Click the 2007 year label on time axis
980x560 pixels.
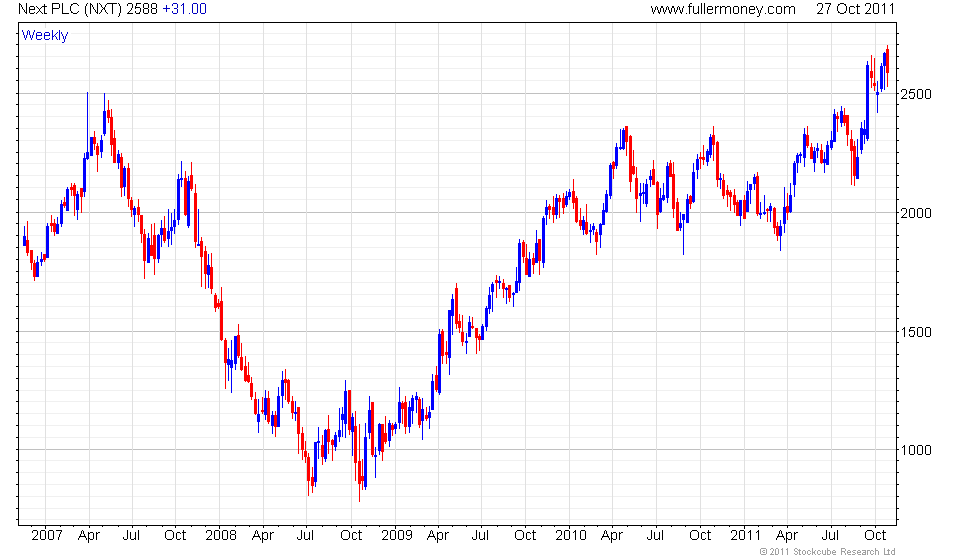pyautogui.click(x=47, y=536)
